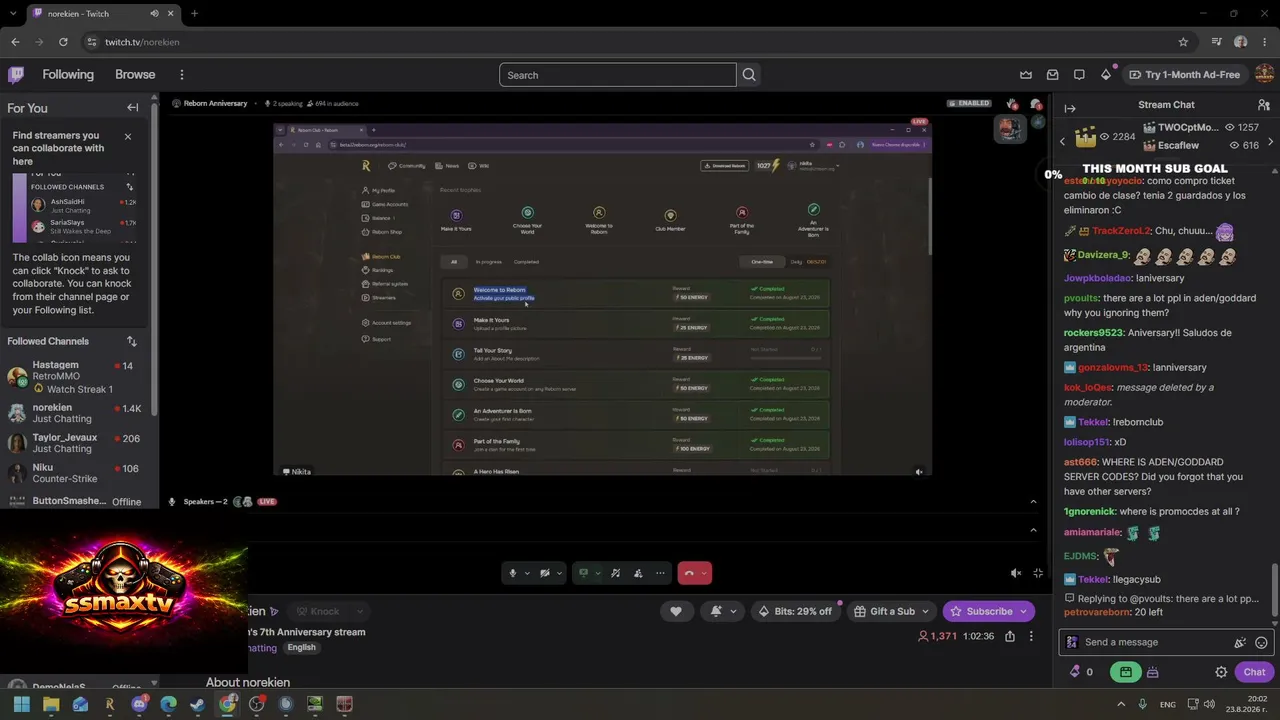Expand the Gift a Sub dropdown
The width and height of the screenshot is (1280, 720).
[x=925, y=611]
